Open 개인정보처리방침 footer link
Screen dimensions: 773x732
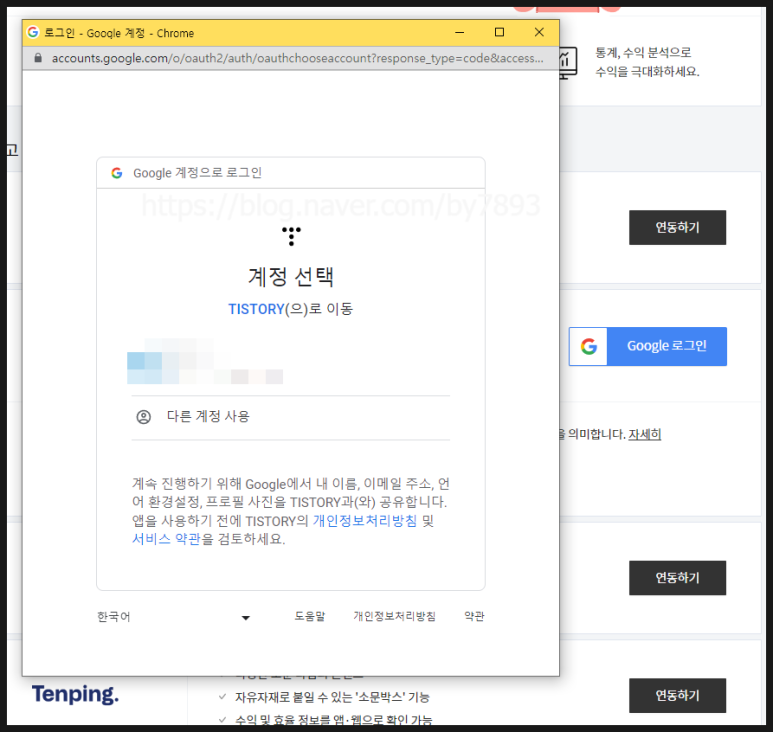(394, 617)
